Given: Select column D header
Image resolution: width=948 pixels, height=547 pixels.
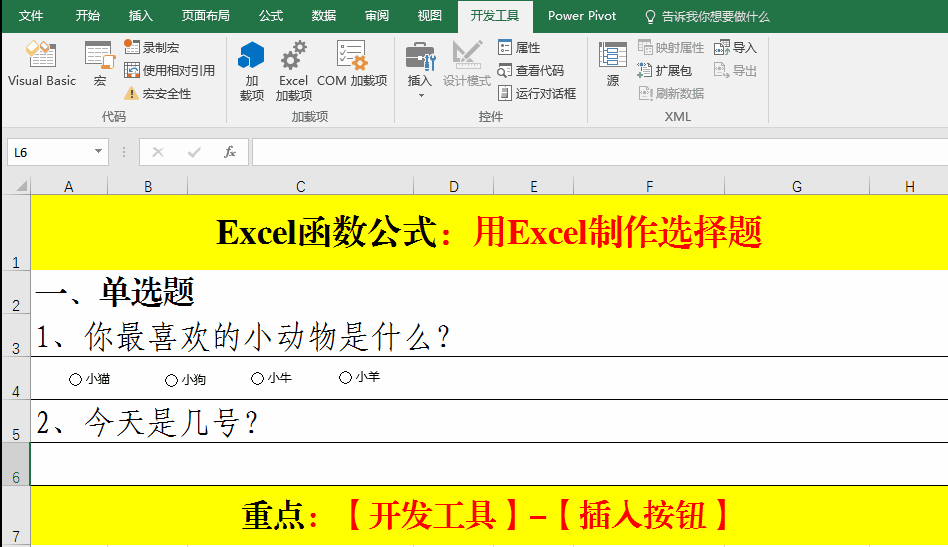Looking at the screenshot, I should pyautogui.click(x=453, y=186).
